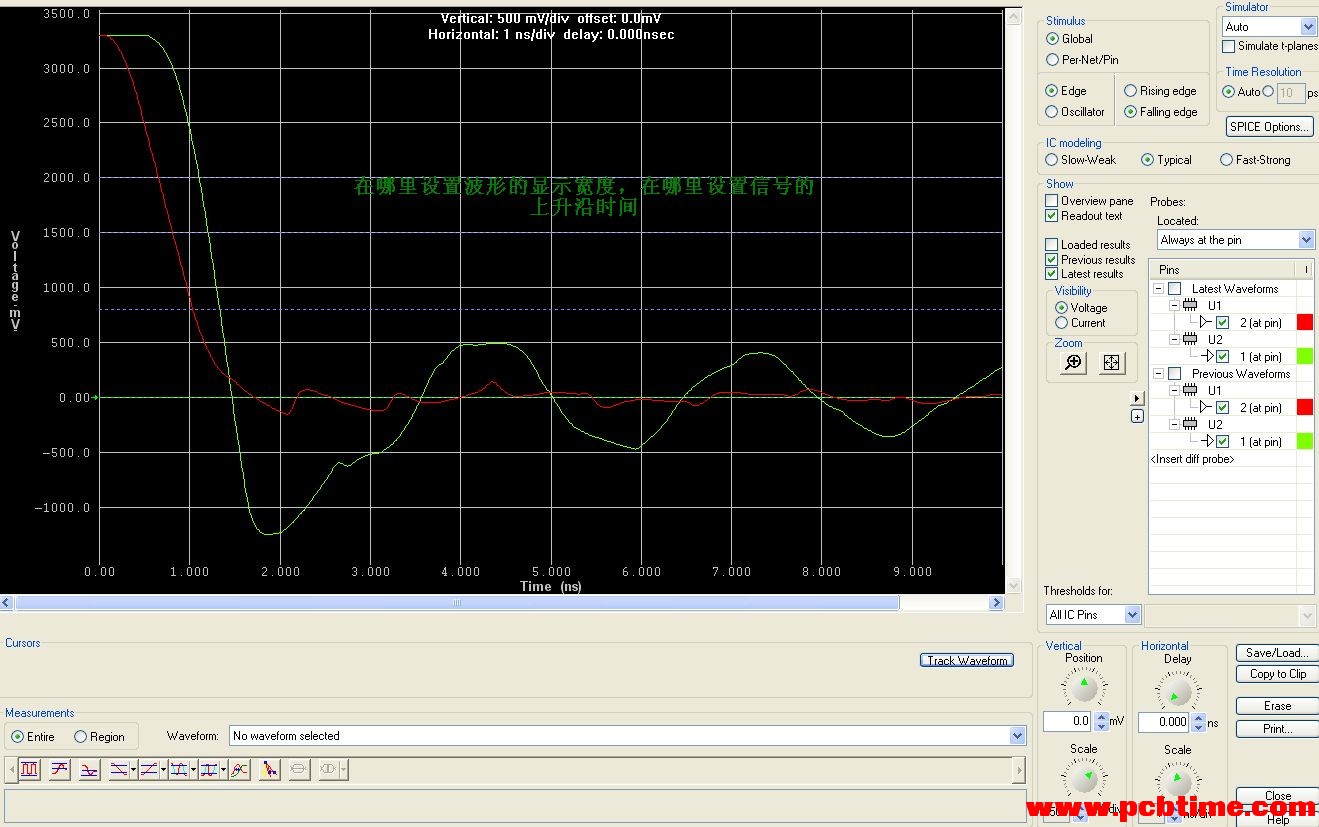Viewport: 1319px width, 827px height.
Task: Click the Insert diff probe entry
Action: 1192,459
